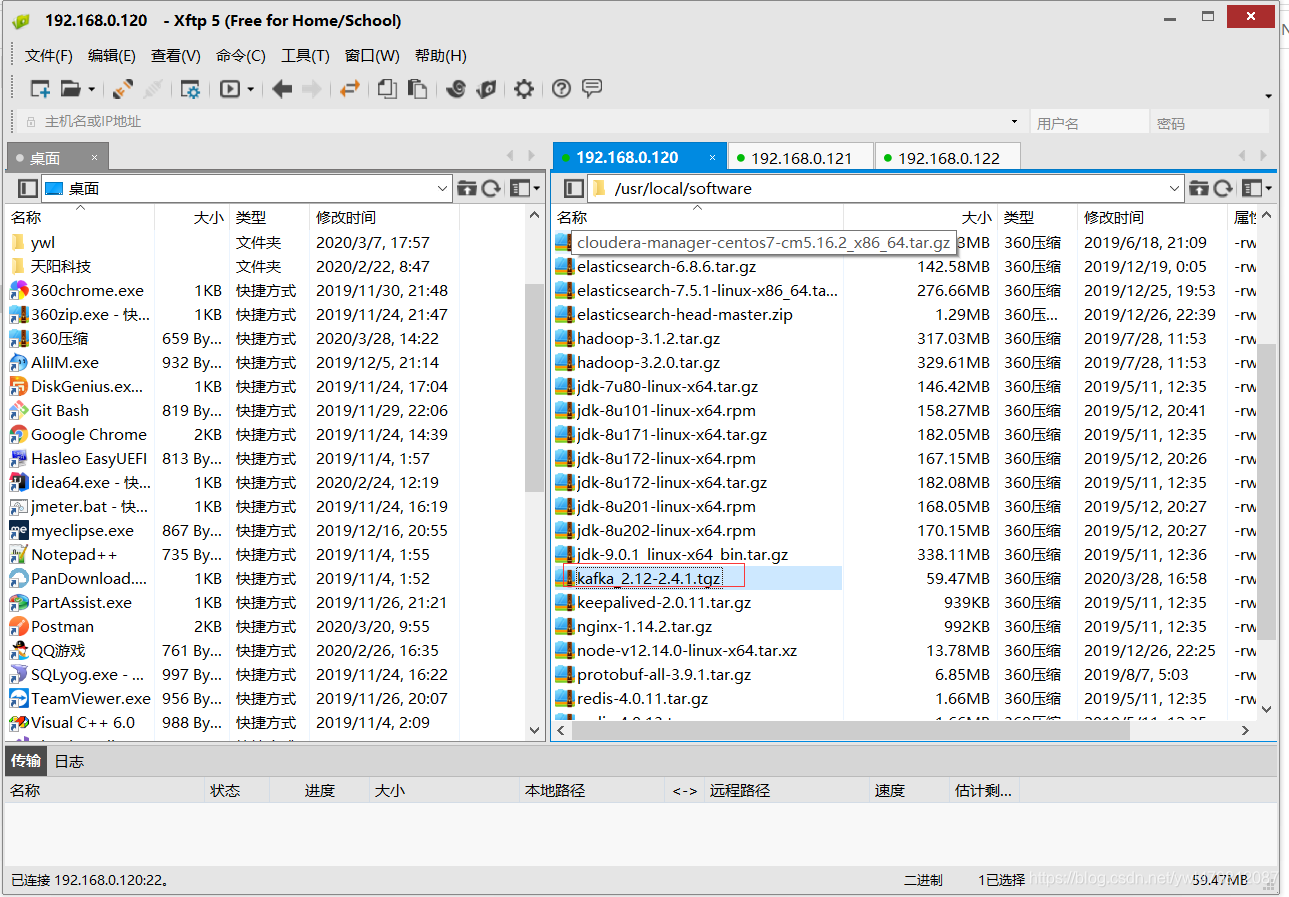The width and height of the screenshot is (1289, 897).
Task: Select TeamViewer.exe in the local list
Action: pyautogui.click(x=90, y=698)
